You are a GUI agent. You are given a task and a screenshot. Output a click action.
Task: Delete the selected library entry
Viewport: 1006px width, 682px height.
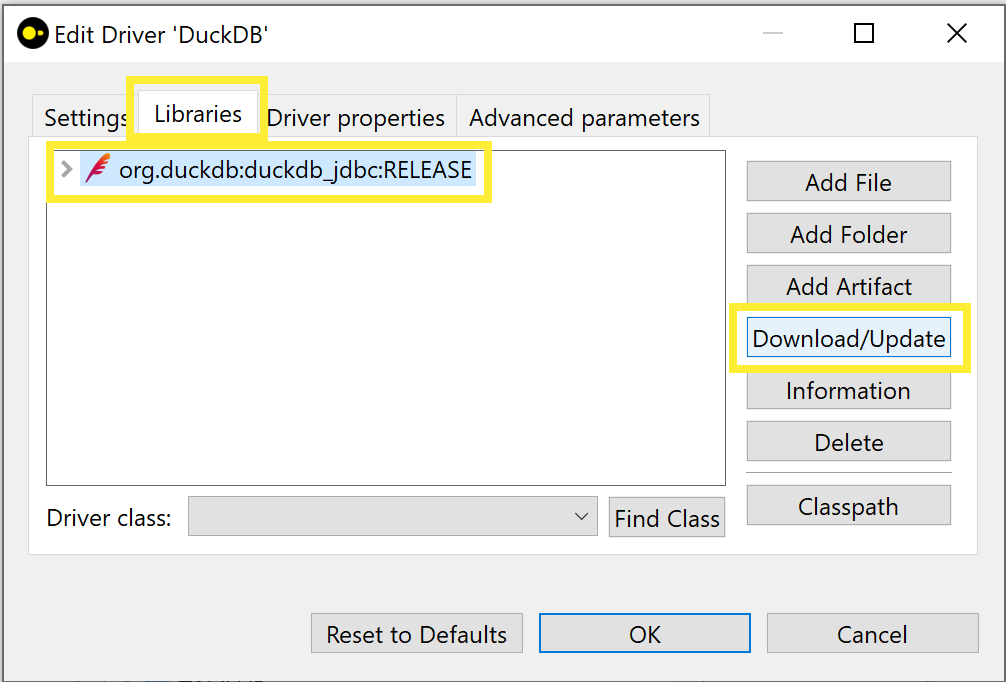848,442
